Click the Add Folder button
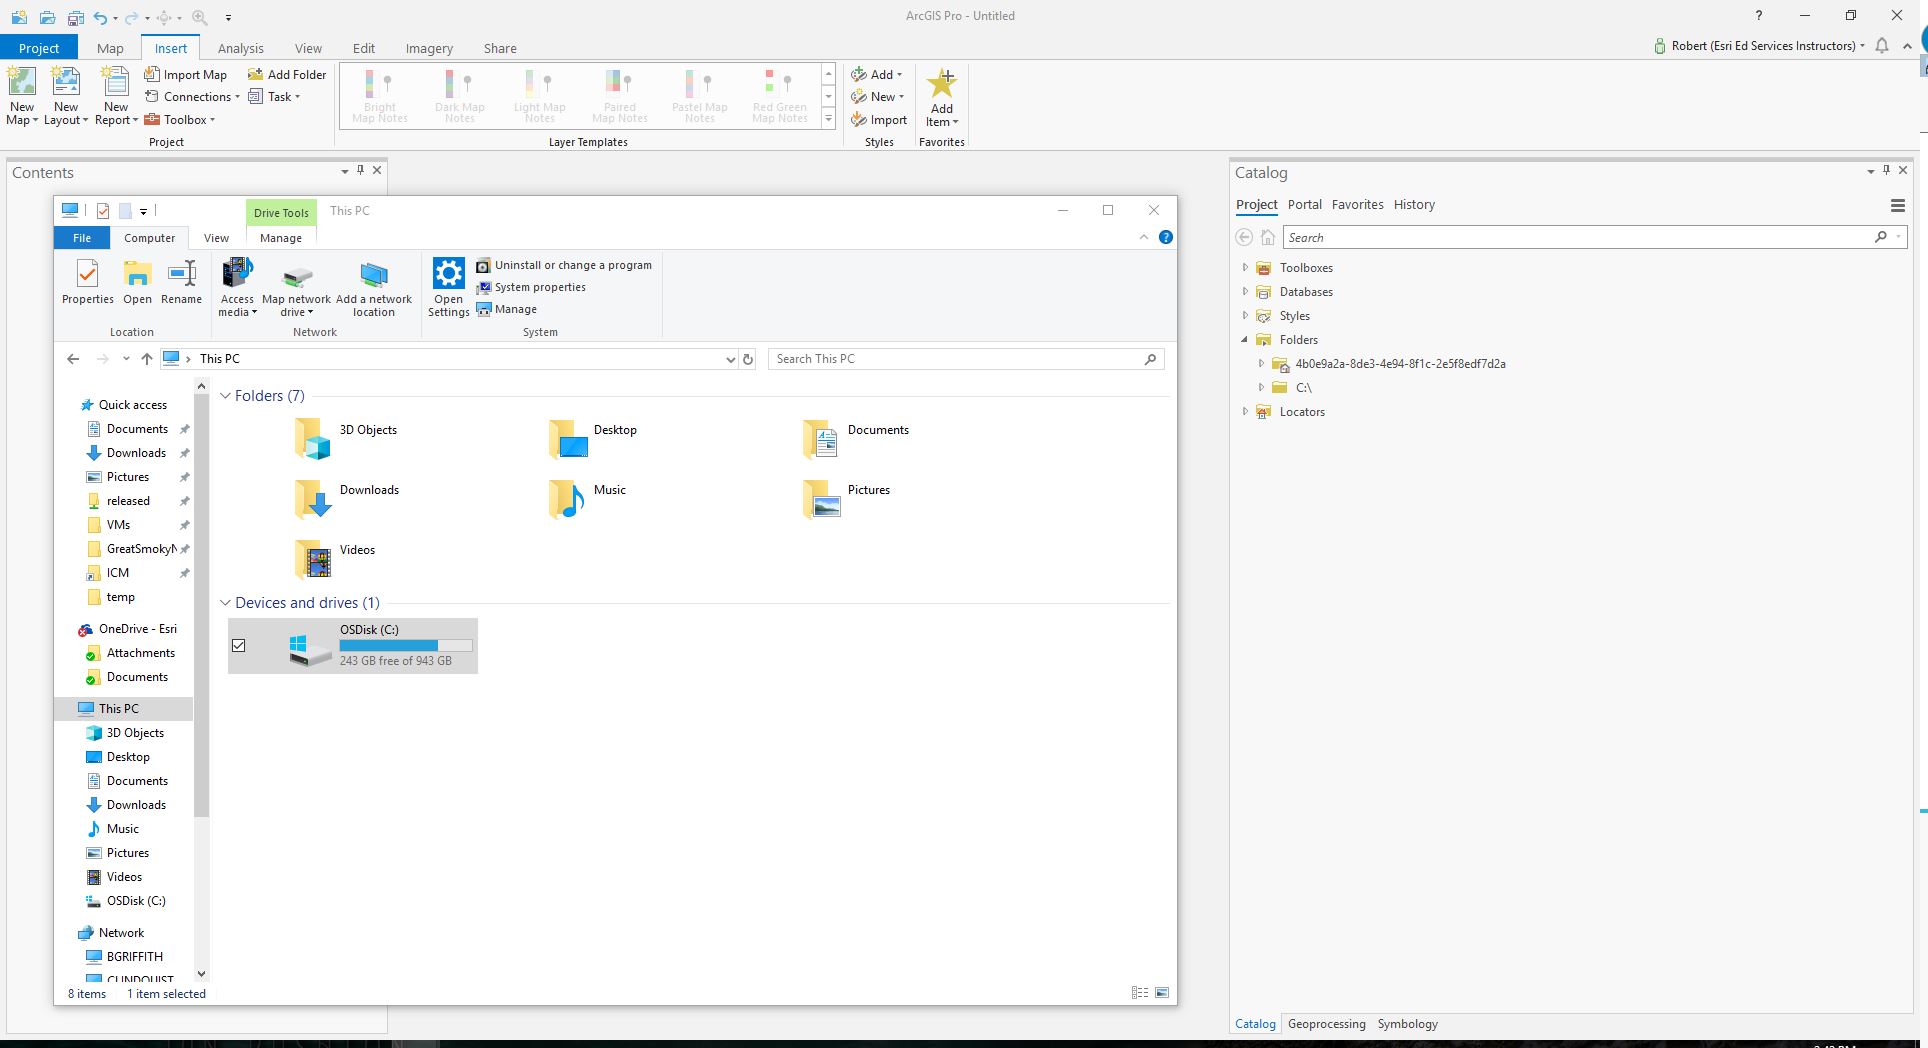The height and width of the screenshot is (1048, 1928). (287, 75)
